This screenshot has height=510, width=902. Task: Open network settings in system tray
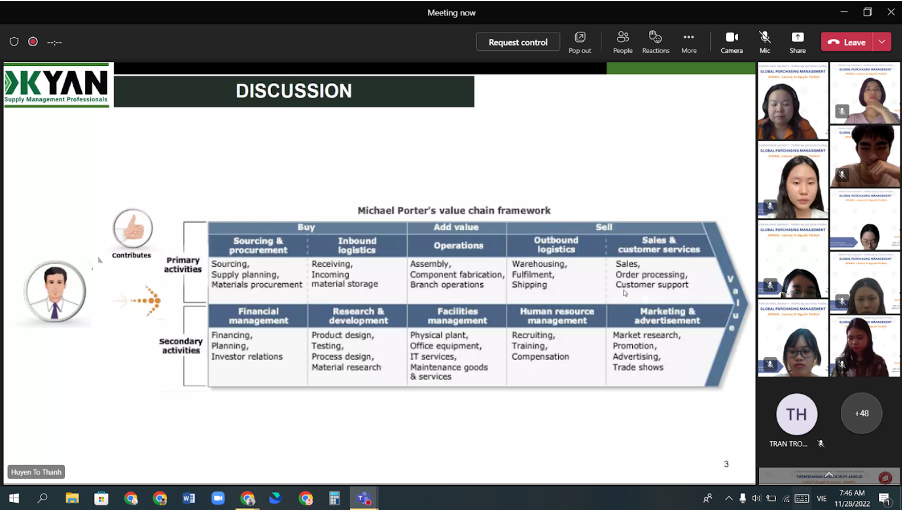786,498
